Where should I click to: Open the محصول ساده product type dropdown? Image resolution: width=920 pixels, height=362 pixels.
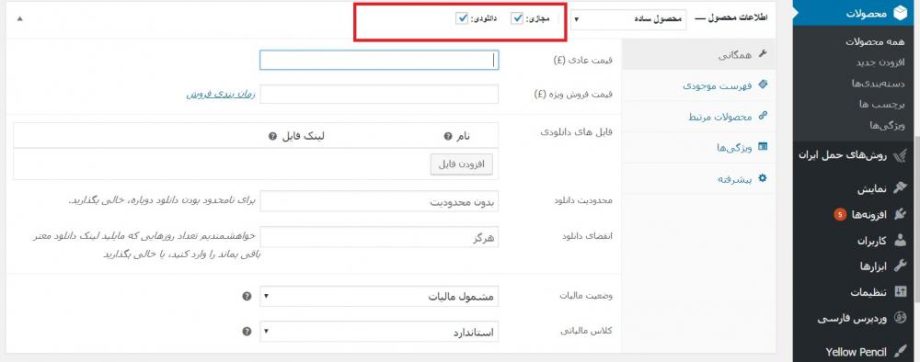point(628,19)
